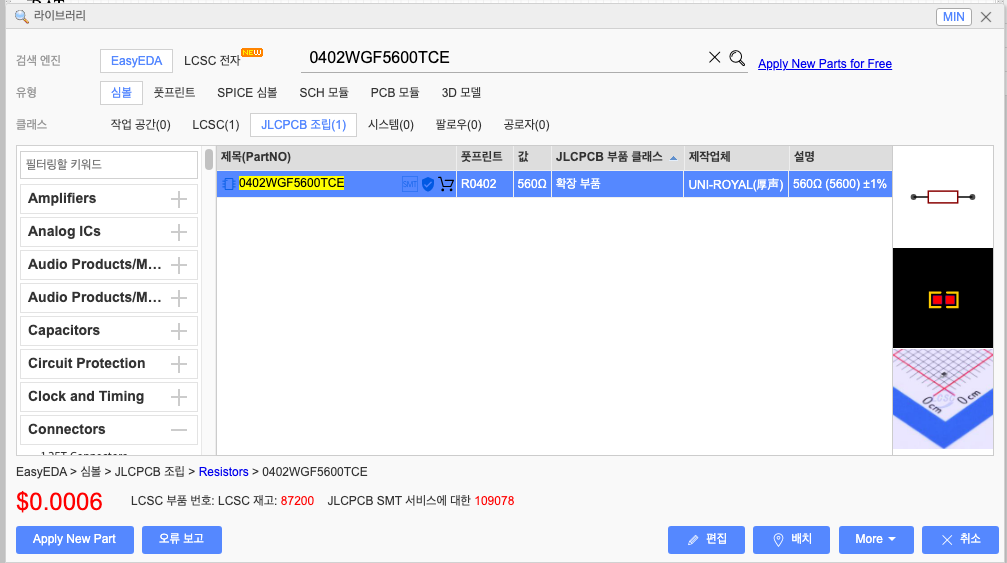Close the library dialog with the X
Image resolution: width=1007 pixels, height=563 pixels.
(x=986, y=17)
